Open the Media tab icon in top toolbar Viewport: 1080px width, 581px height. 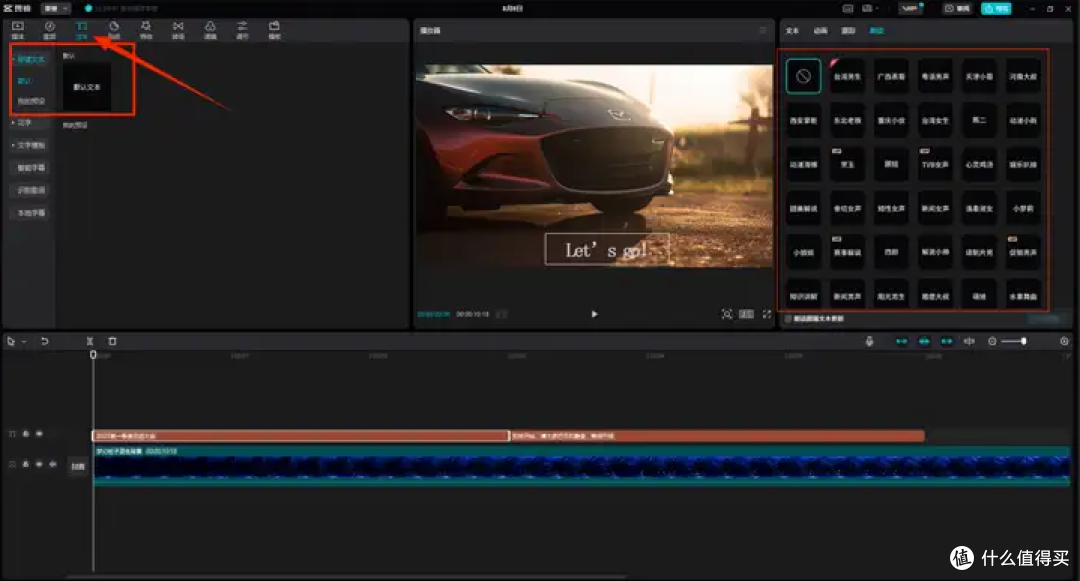click(18, 30)
